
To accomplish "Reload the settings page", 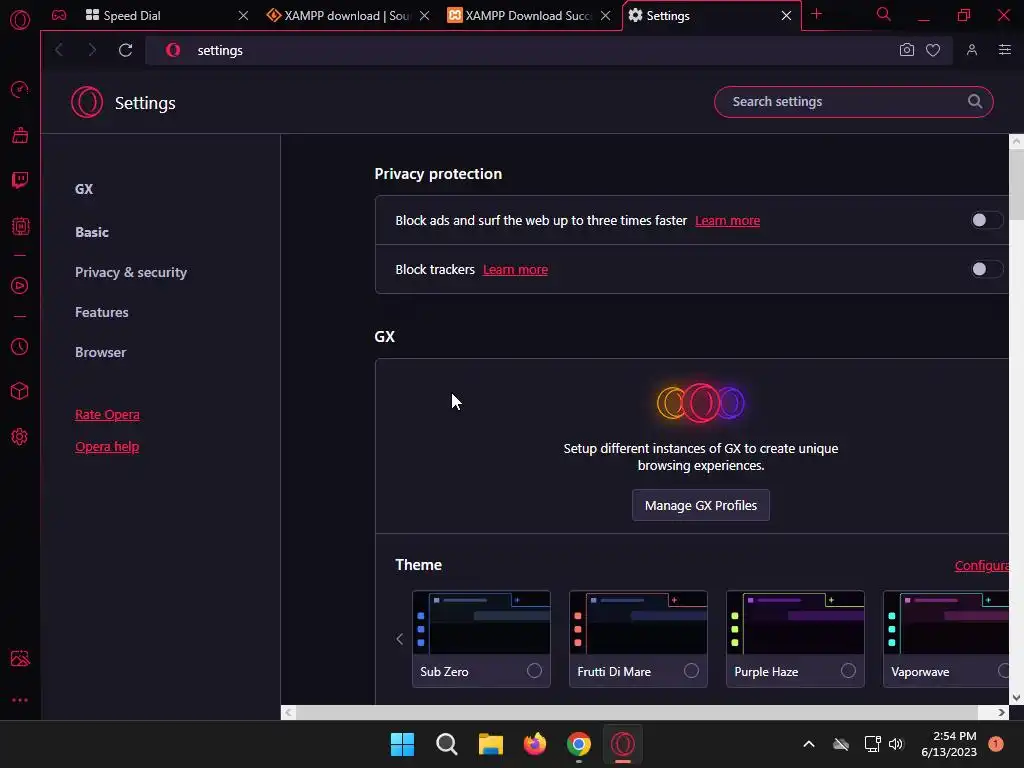I will (x=125, y=50).
